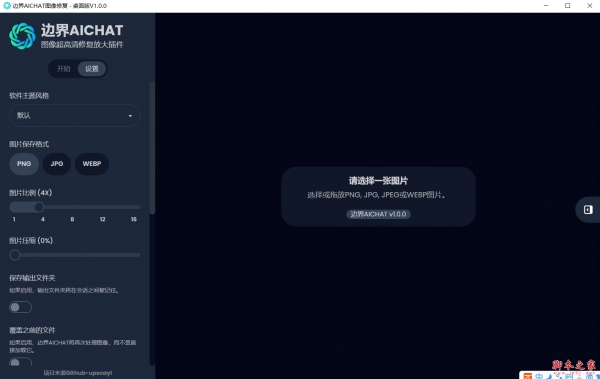Image resolution: width=600 pixels, height=379 pixels.
Task: Click the Github-upscayl source text at bottom
Action: pyautogui.click(x=78, y=373)
